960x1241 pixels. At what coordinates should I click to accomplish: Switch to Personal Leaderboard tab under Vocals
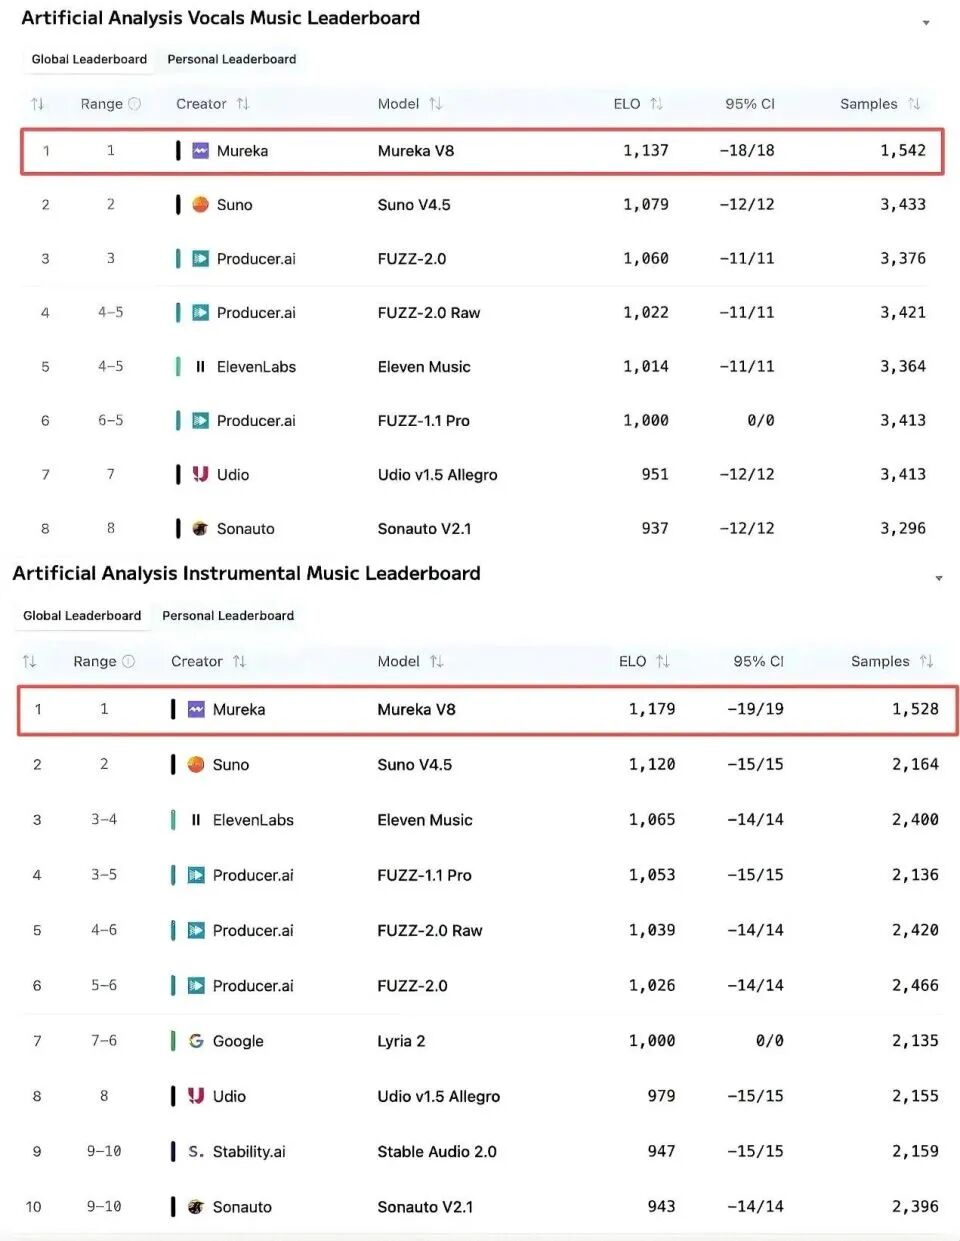(x=232, y=59)
